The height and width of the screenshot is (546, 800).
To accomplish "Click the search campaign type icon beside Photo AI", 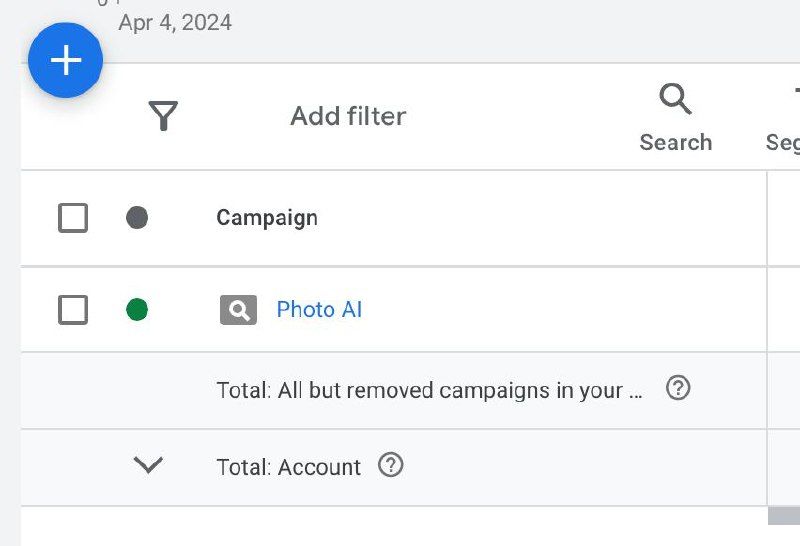I will point(238,310).
